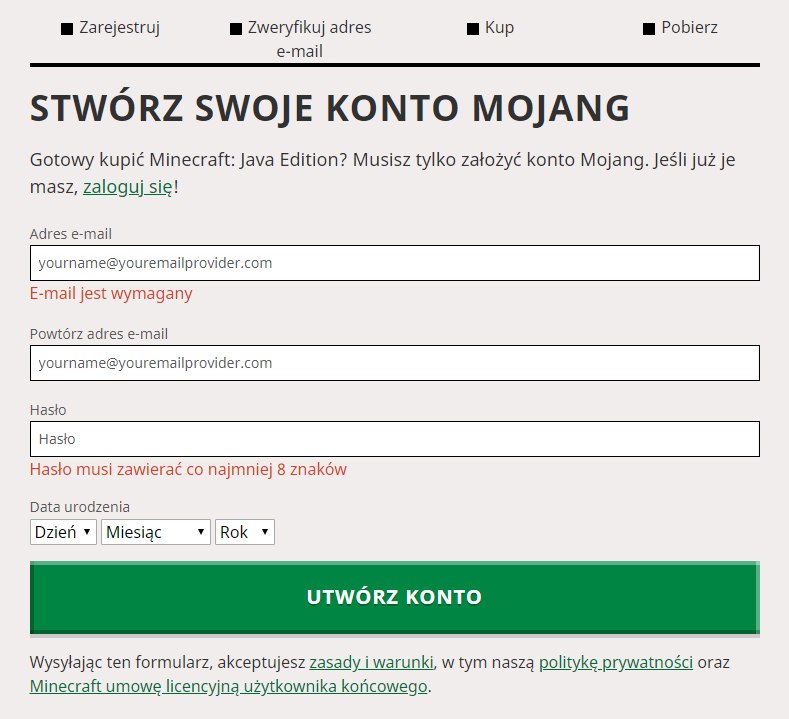Click the 'E-mail jest wymagany' error text
Screen dimensions: 789x719
click(x=111, y=293)
